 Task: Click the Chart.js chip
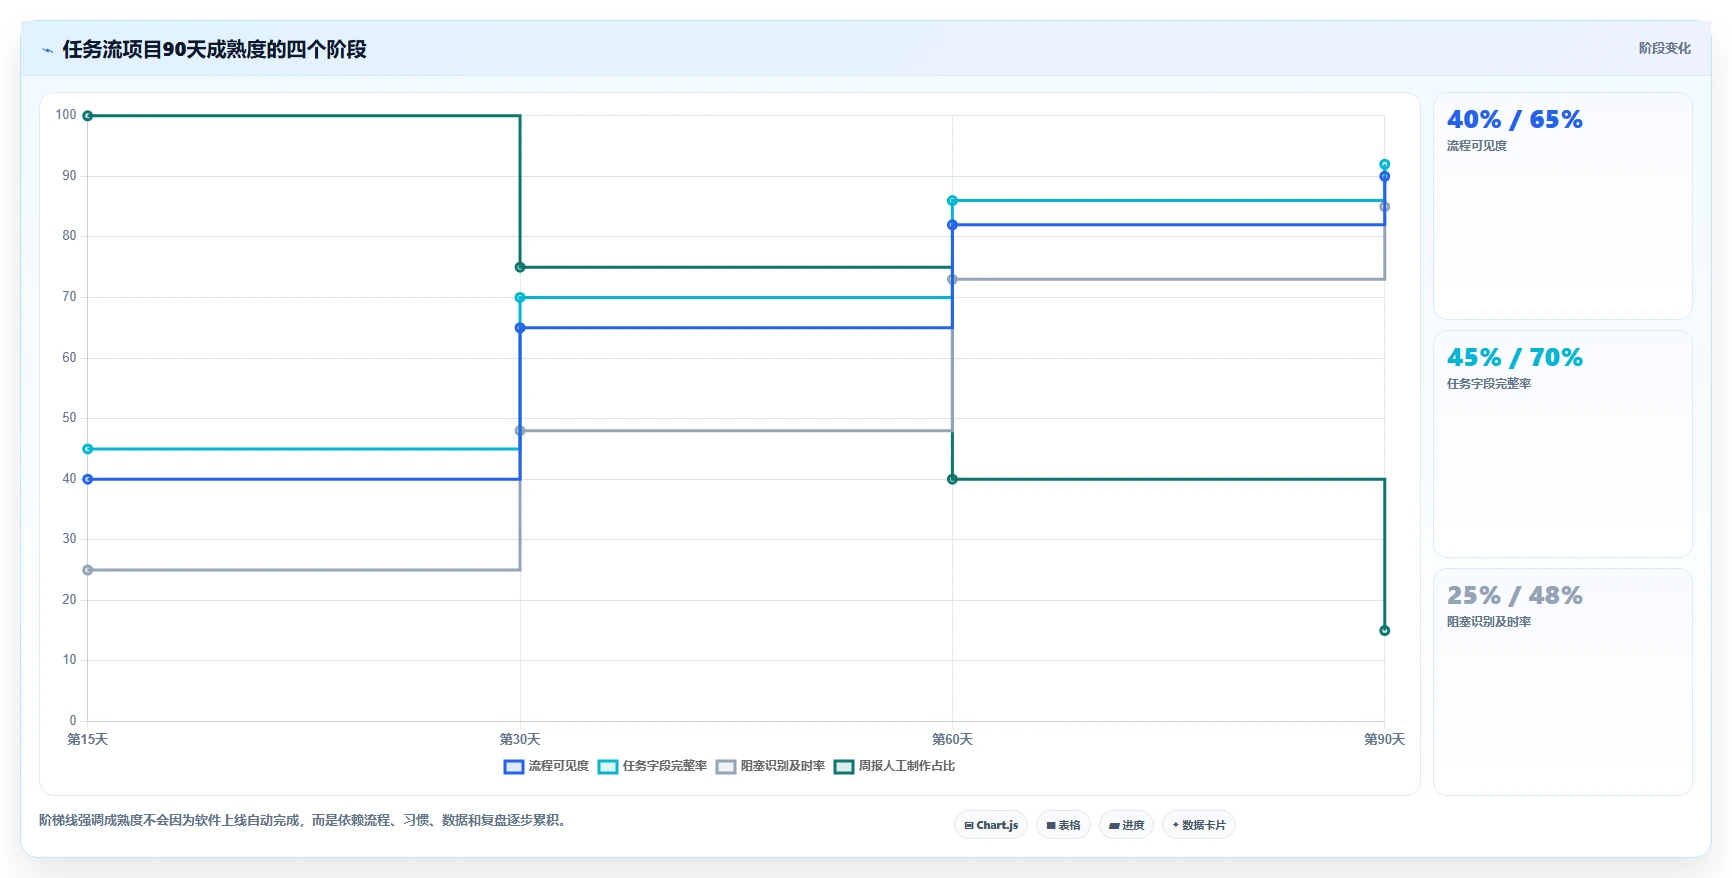[x=991, y=825]
